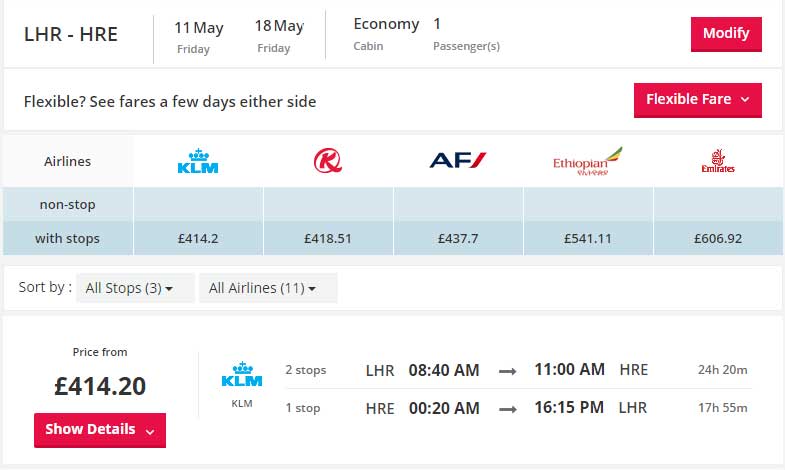Viewport: 785px width, 470px height.
Task: Select Emirates fare £606.92
Action: [x=718, y=238]
